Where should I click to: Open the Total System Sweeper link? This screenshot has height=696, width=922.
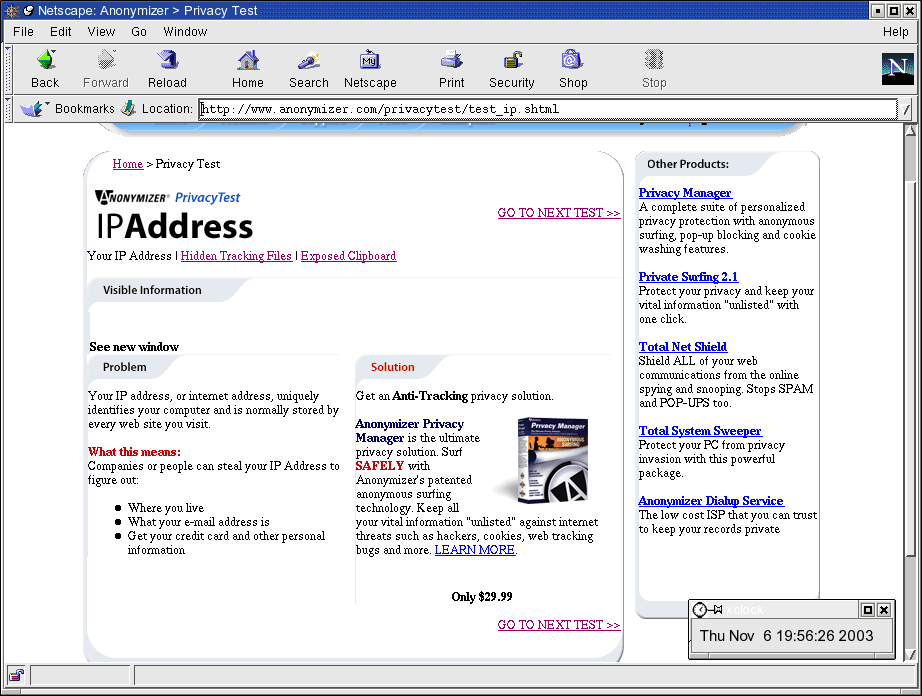click(700, 431)
